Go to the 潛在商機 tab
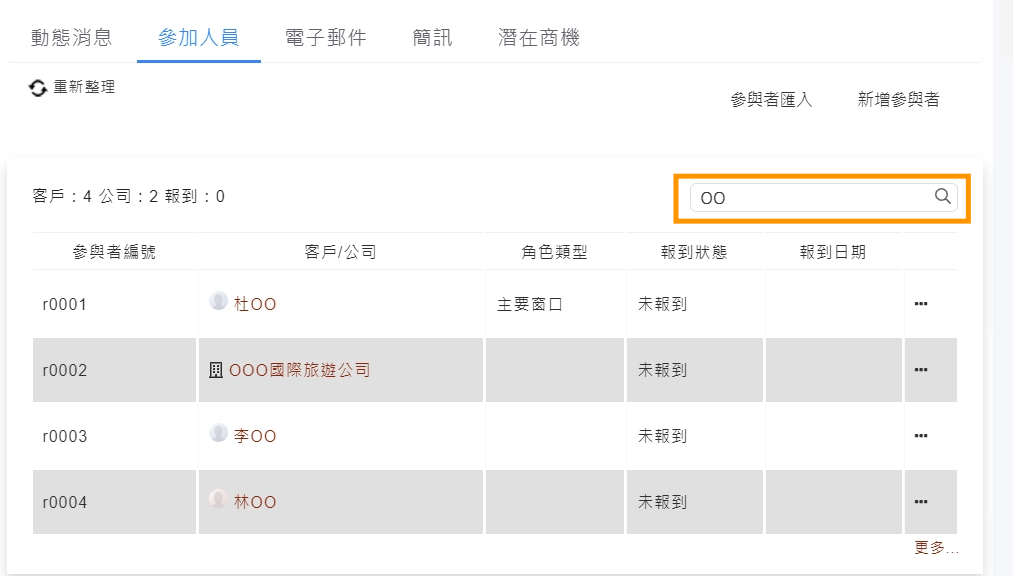The width and height of the screenshot is (1013, 576). (539, 38)
